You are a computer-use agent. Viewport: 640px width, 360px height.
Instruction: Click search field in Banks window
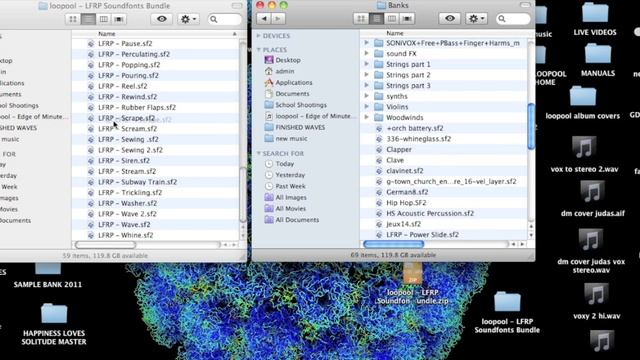[x=513, y=19]
